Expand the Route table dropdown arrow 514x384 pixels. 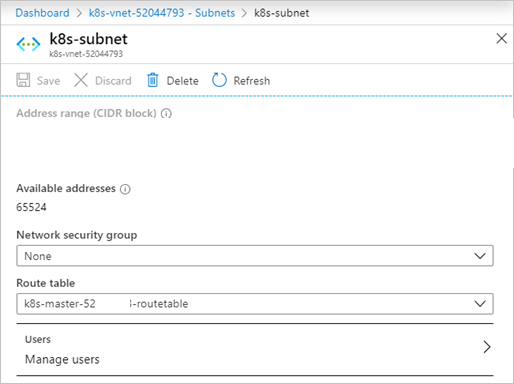(x=480, y=304)
